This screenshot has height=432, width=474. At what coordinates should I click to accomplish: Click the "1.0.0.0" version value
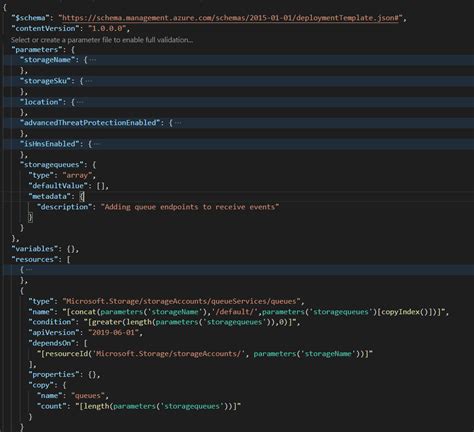click(107, 29)
